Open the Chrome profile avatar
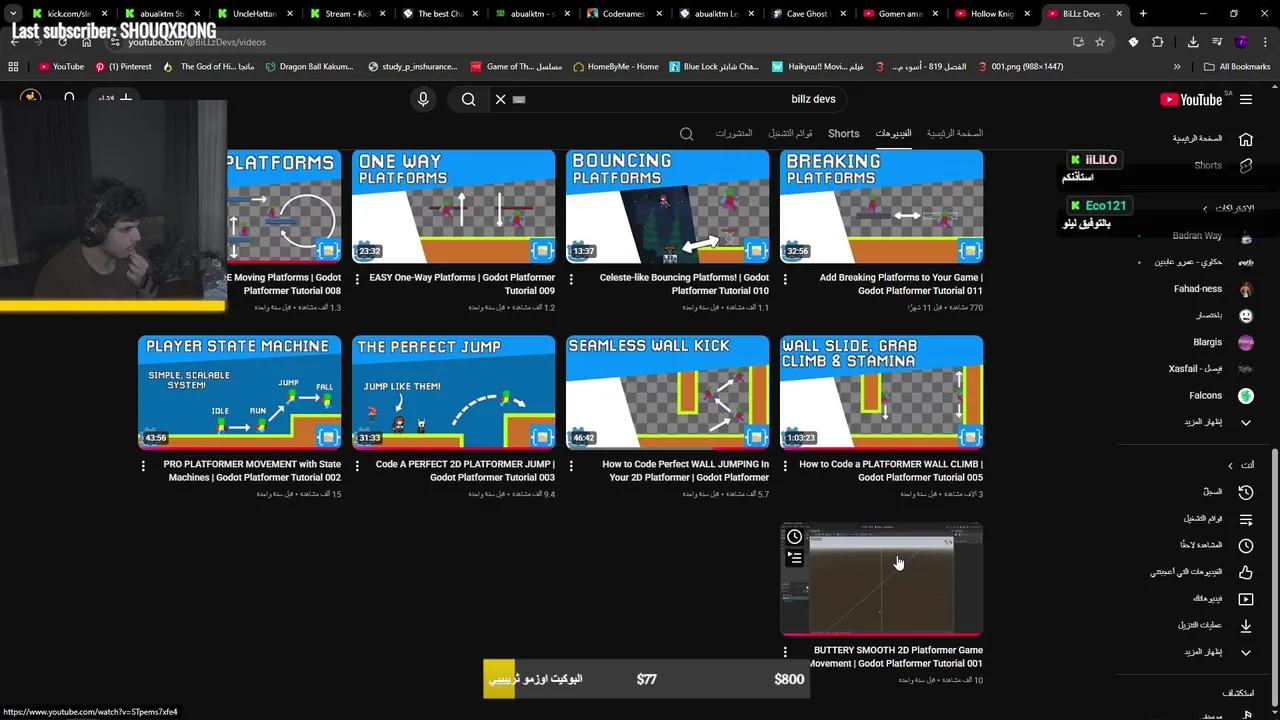This screenshot has height=720, width=1280. click(x=1241, y=42)
